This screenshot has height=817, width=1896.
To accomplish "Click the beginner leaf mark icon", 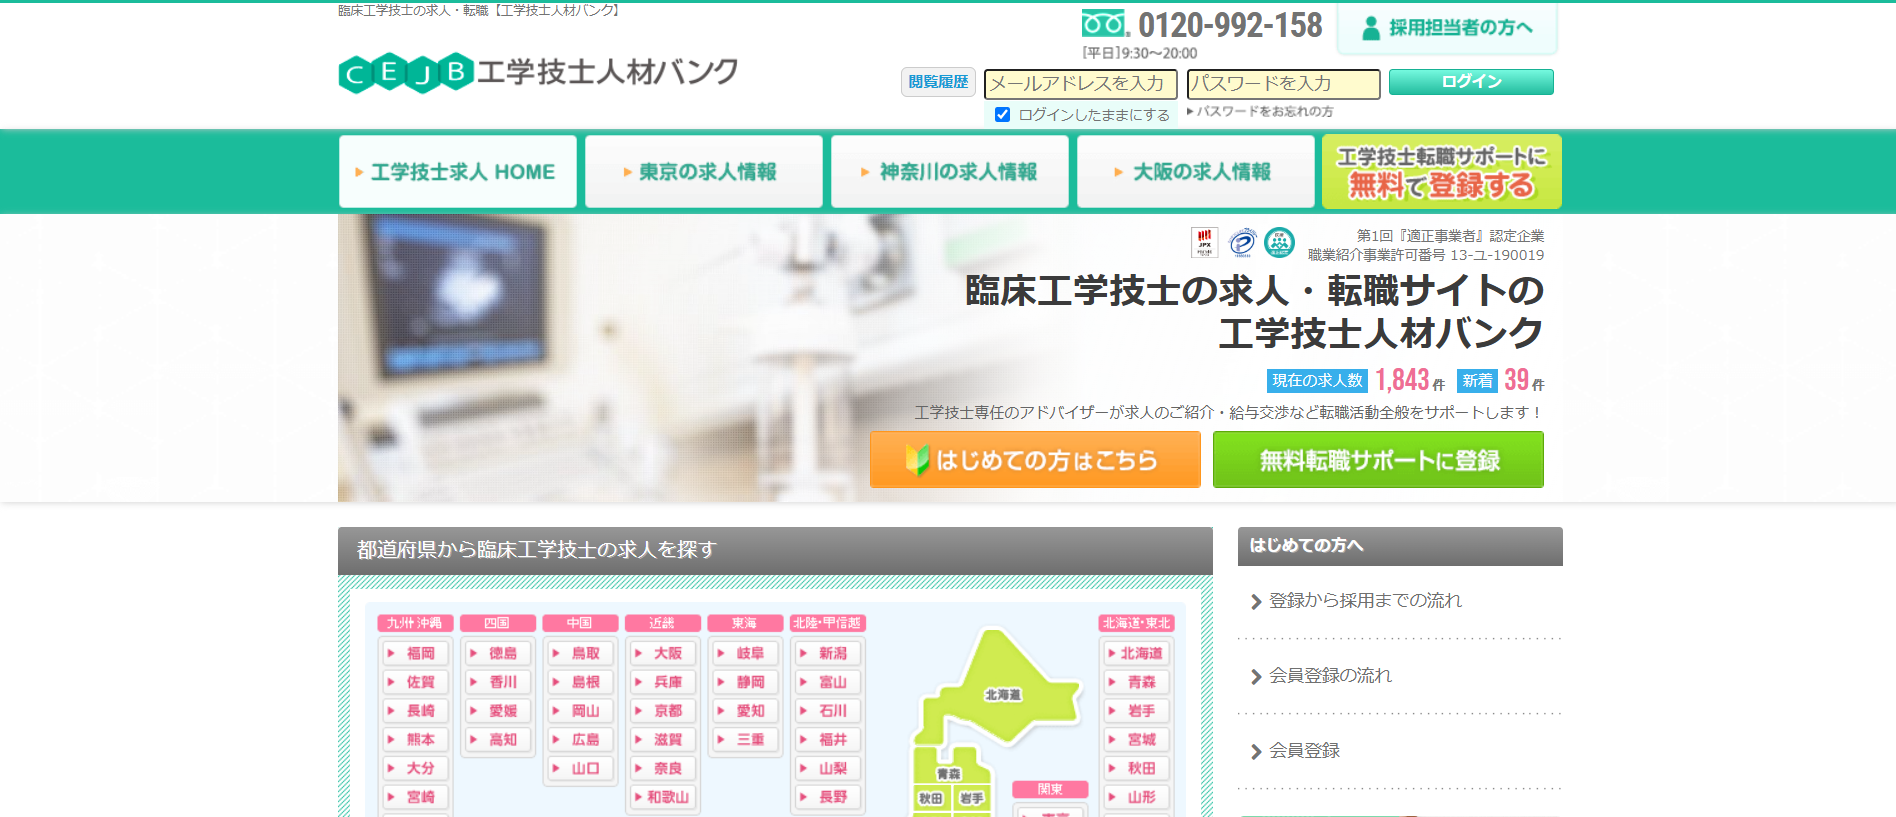I will [917, 460].
